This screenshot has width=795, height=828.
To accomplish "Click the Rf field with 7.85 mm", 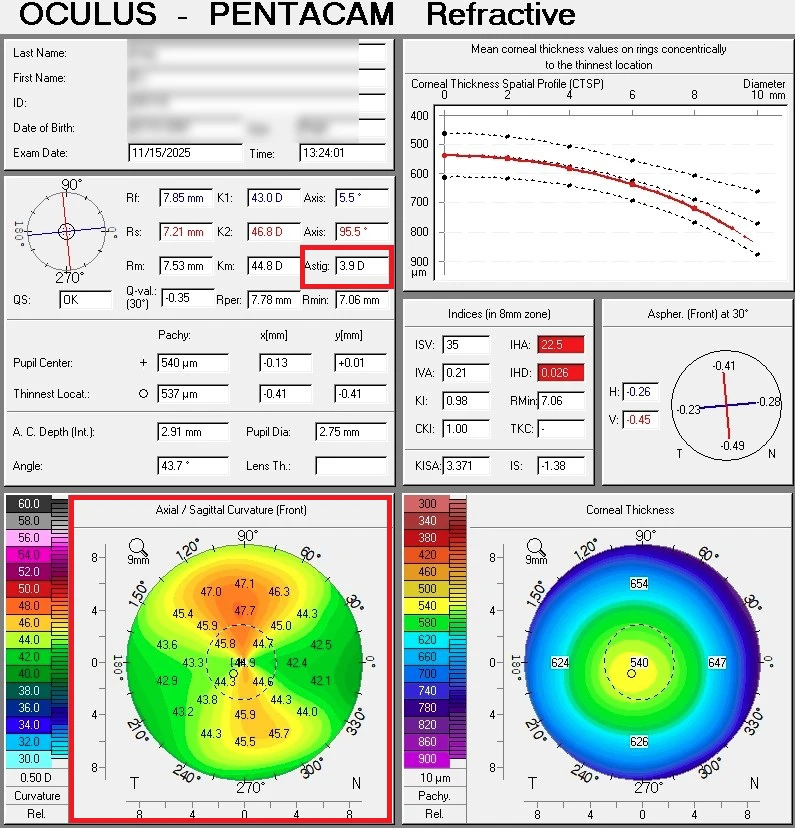I will pyautogui.click(x=186, y=198).
